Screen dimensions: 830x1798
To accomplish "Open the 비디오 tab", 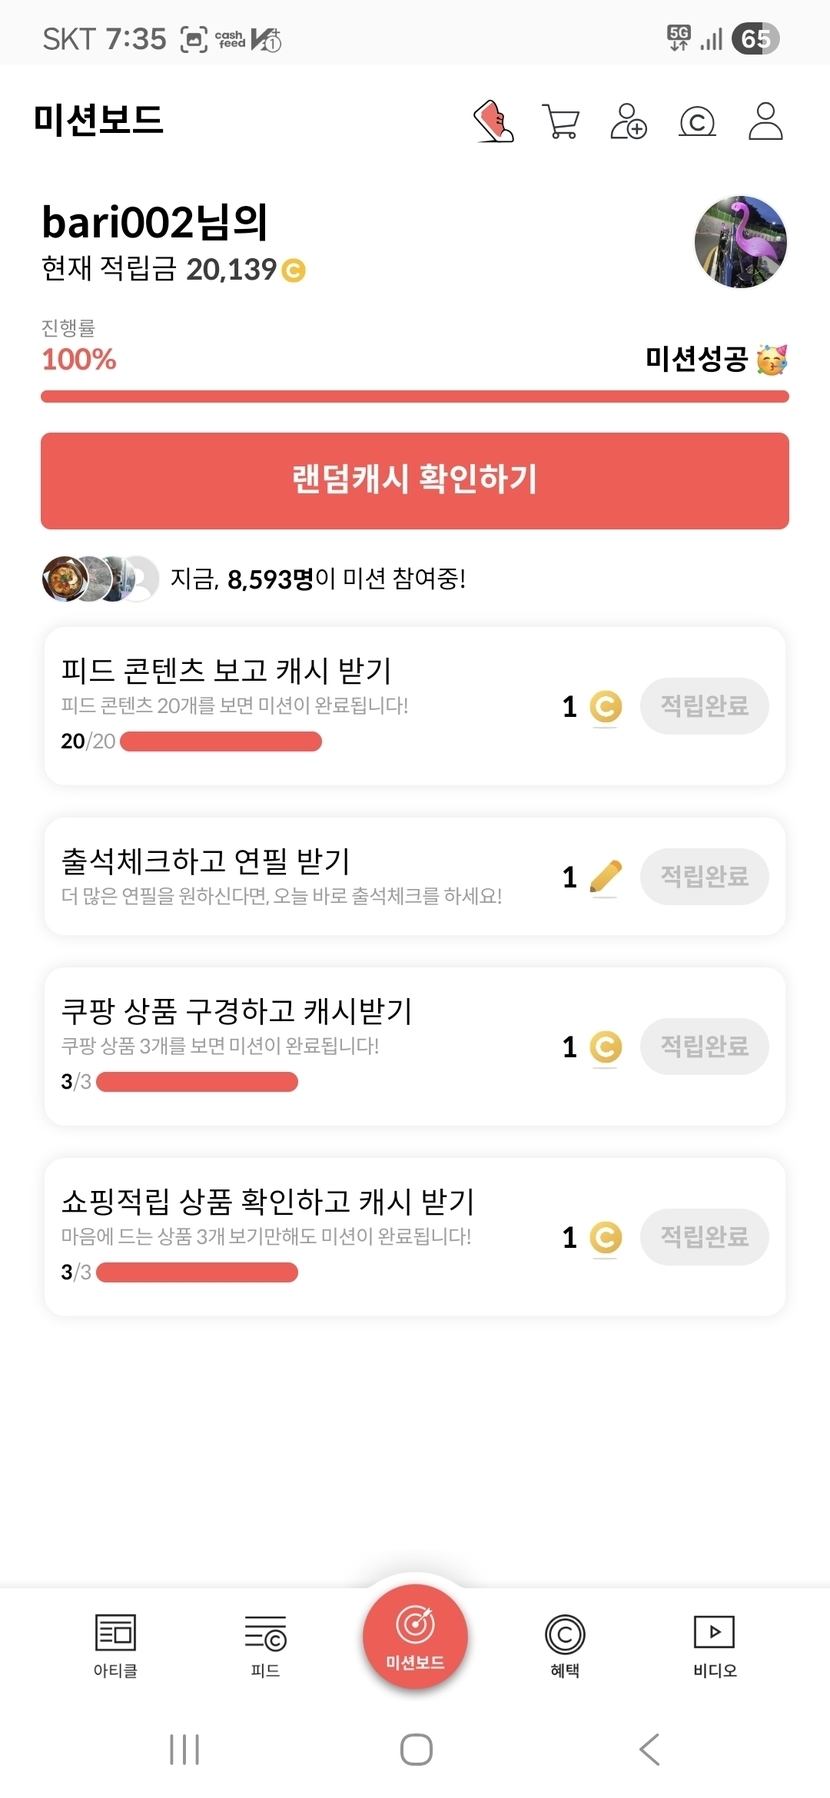I will pos(714,1644).
